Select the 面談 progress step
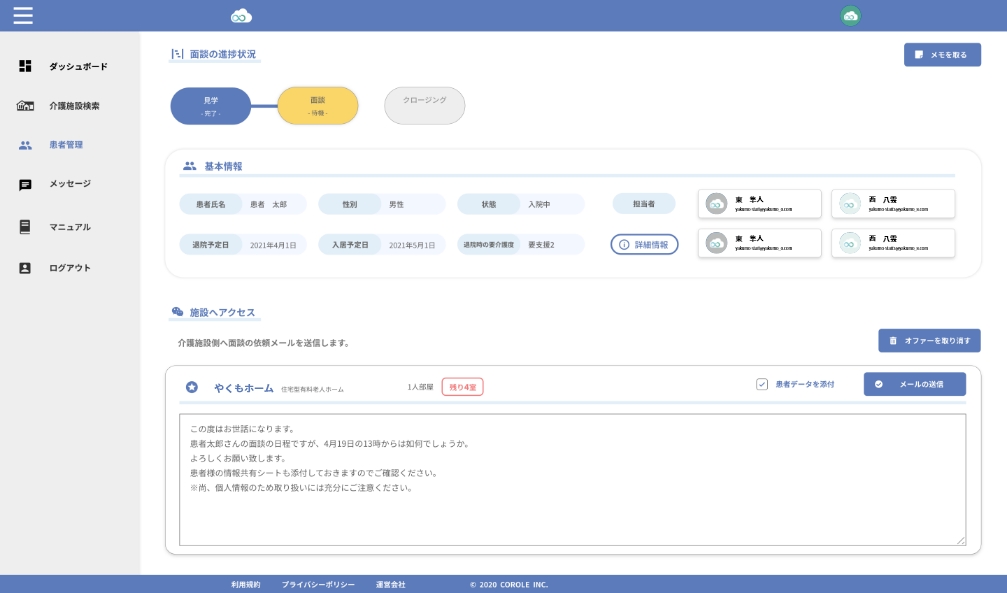The height and width of the screenshot is (593, 1007). tap(317, 106)
